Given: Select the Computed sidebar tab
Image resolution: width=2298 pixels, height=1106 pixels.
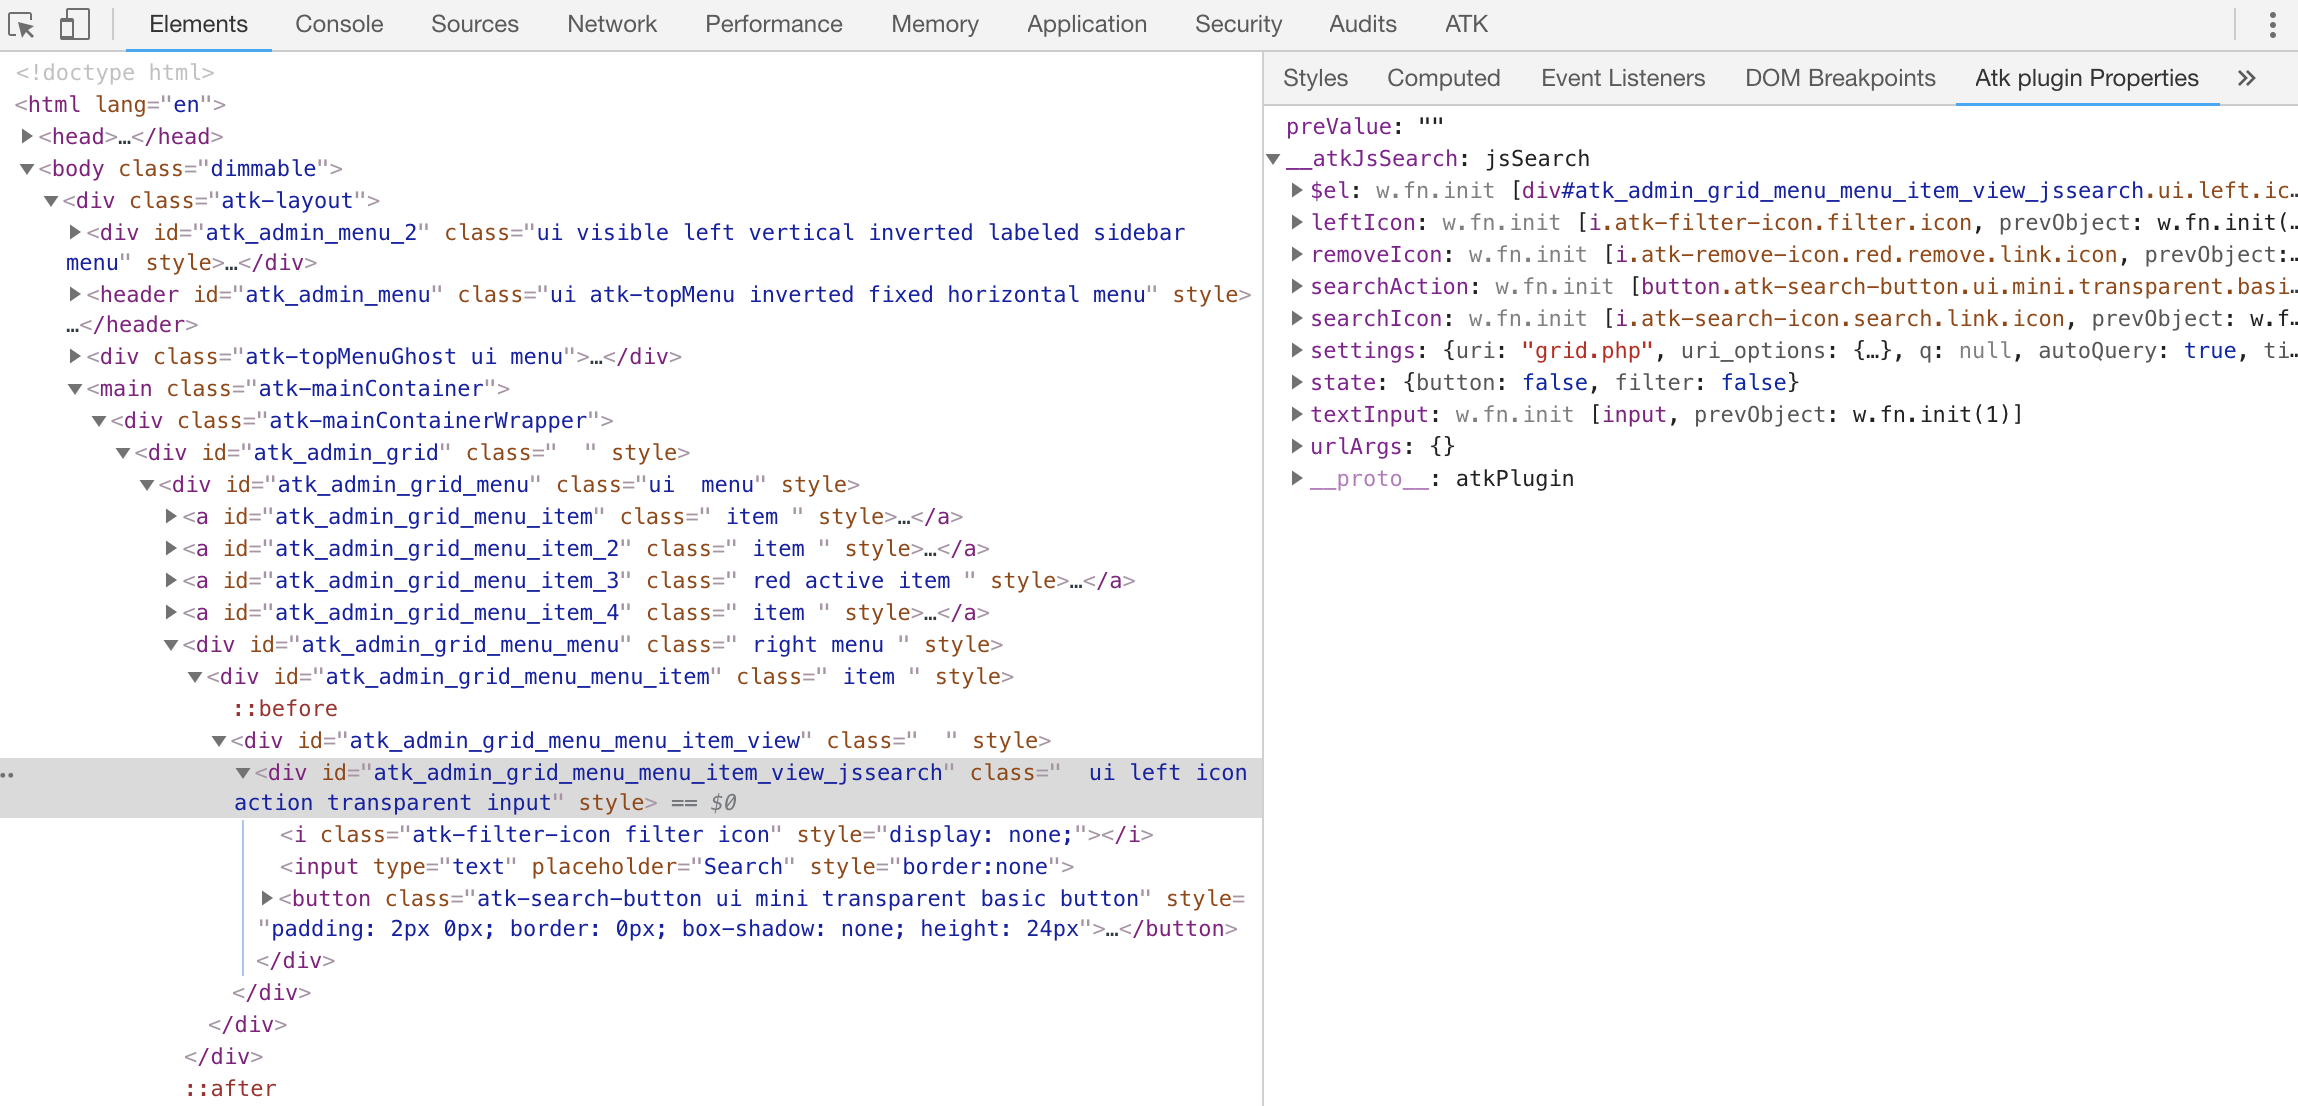Looking at the screenshot, I should (x=1443, y=78).
